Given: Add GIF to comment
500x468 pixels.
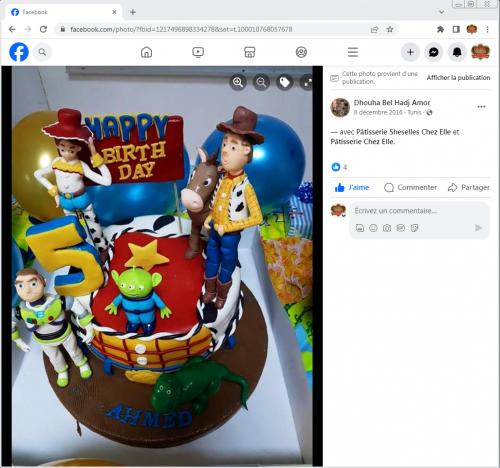Looking at the screenshot, I should tap(400, 228).
